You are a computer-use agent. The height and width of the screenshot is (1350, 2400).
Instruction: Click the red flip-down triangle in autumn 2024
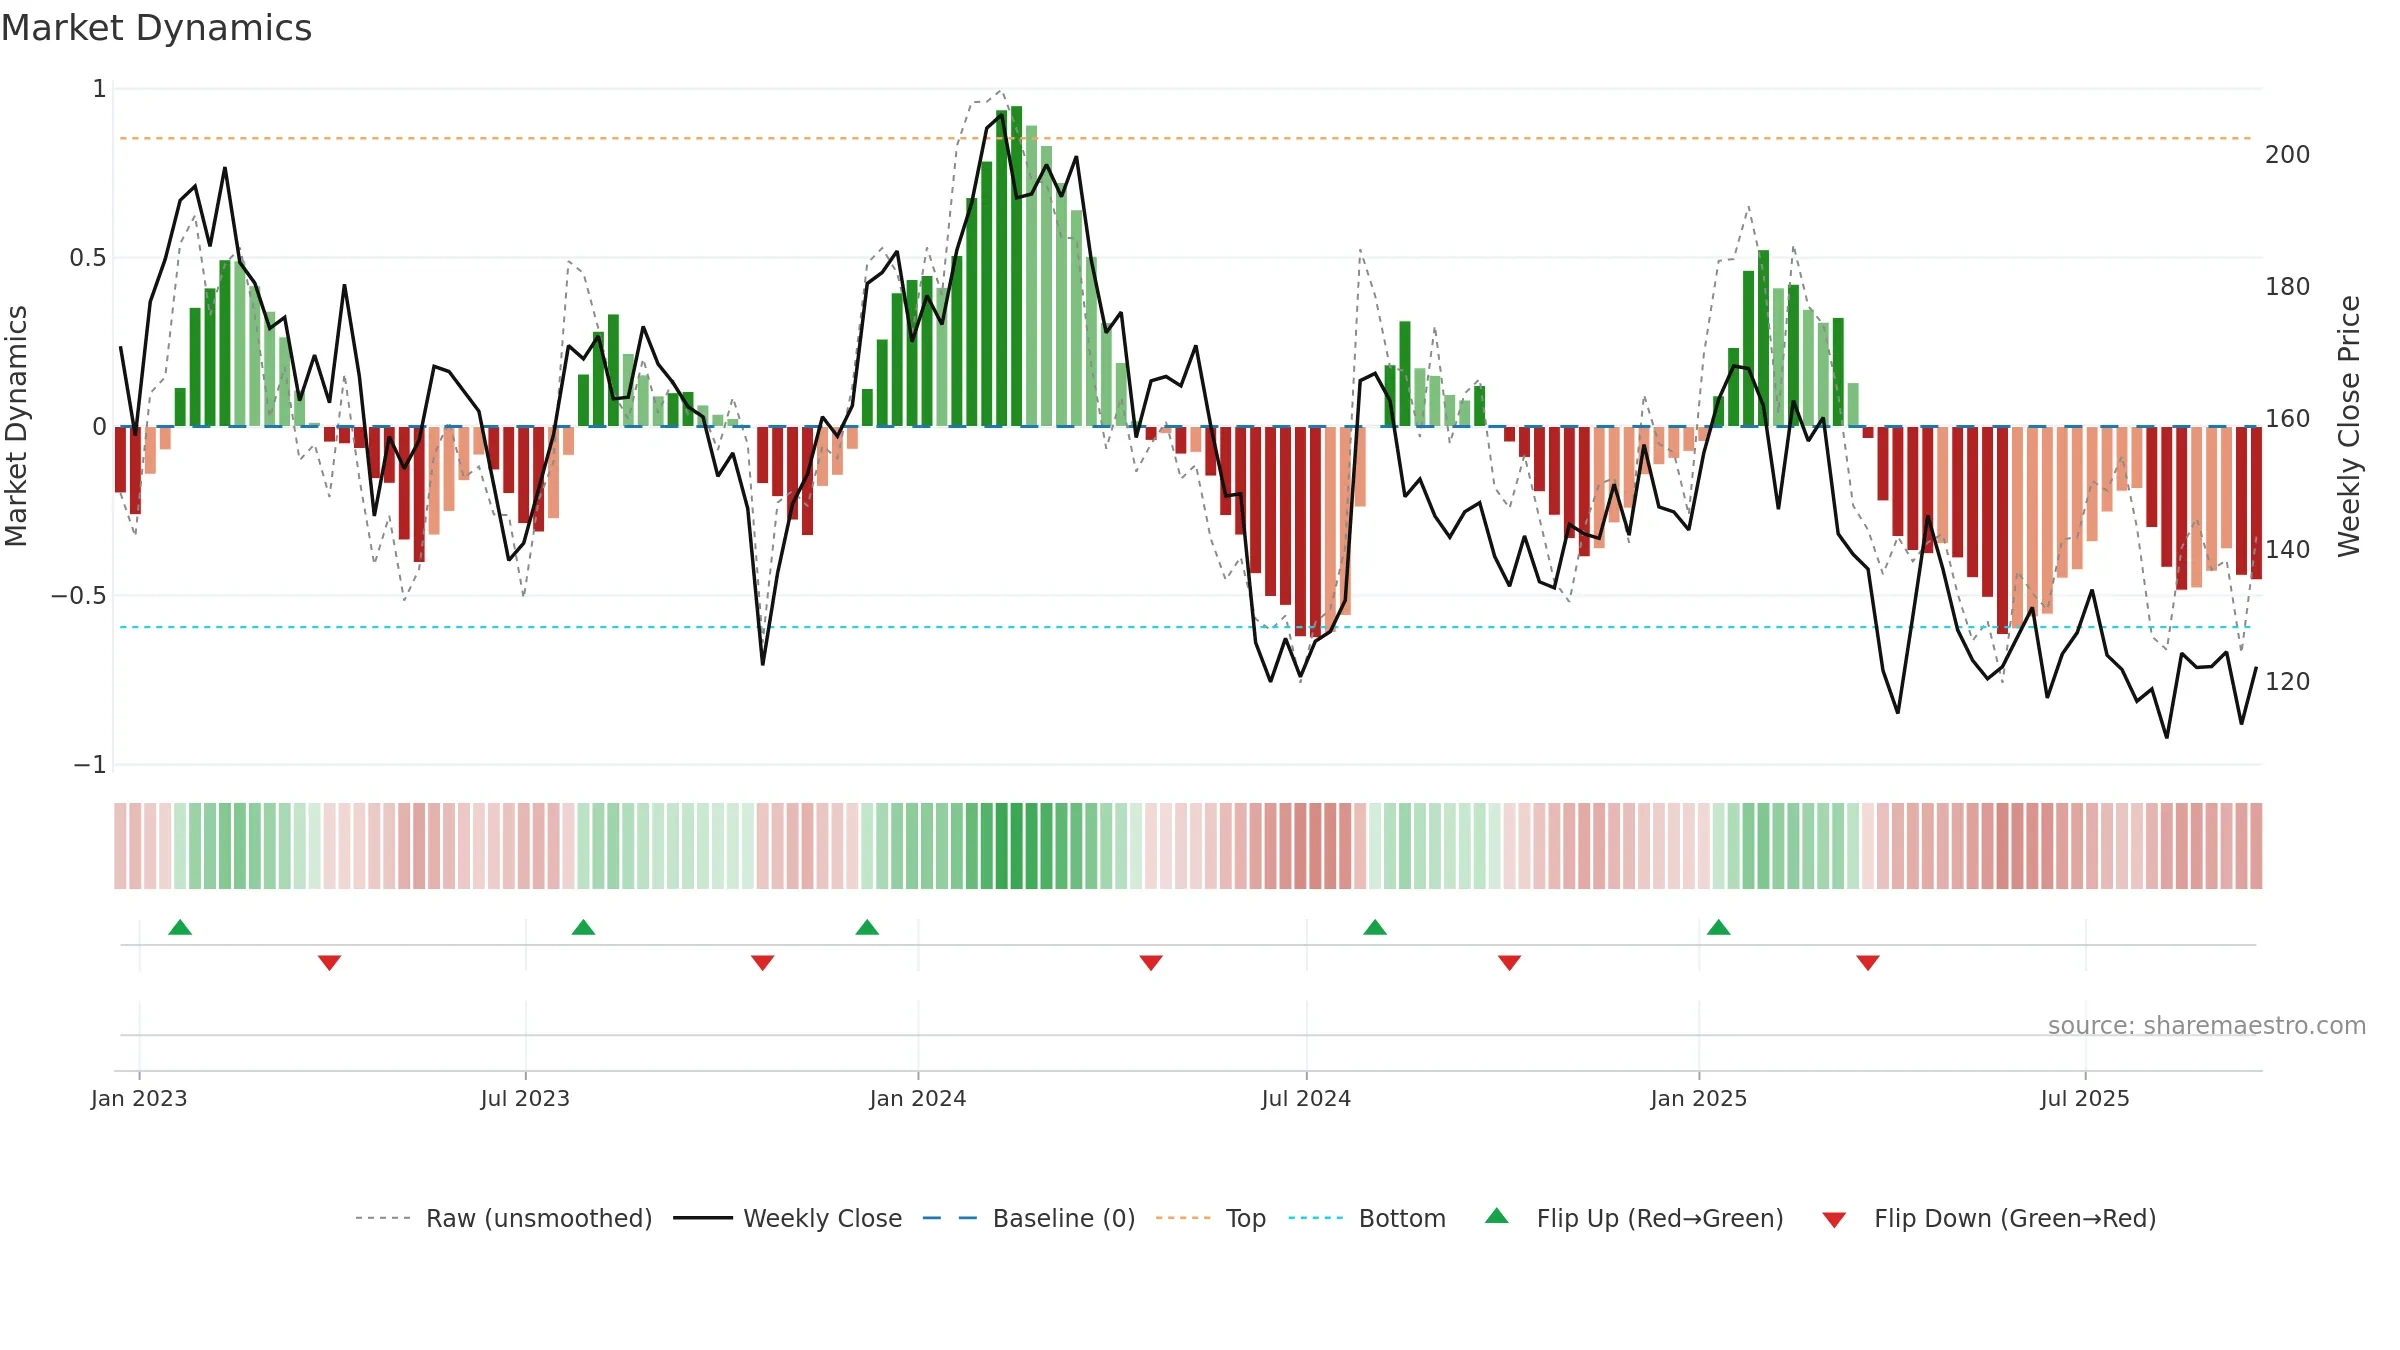pyautogui.click(x=1510, y=962)
